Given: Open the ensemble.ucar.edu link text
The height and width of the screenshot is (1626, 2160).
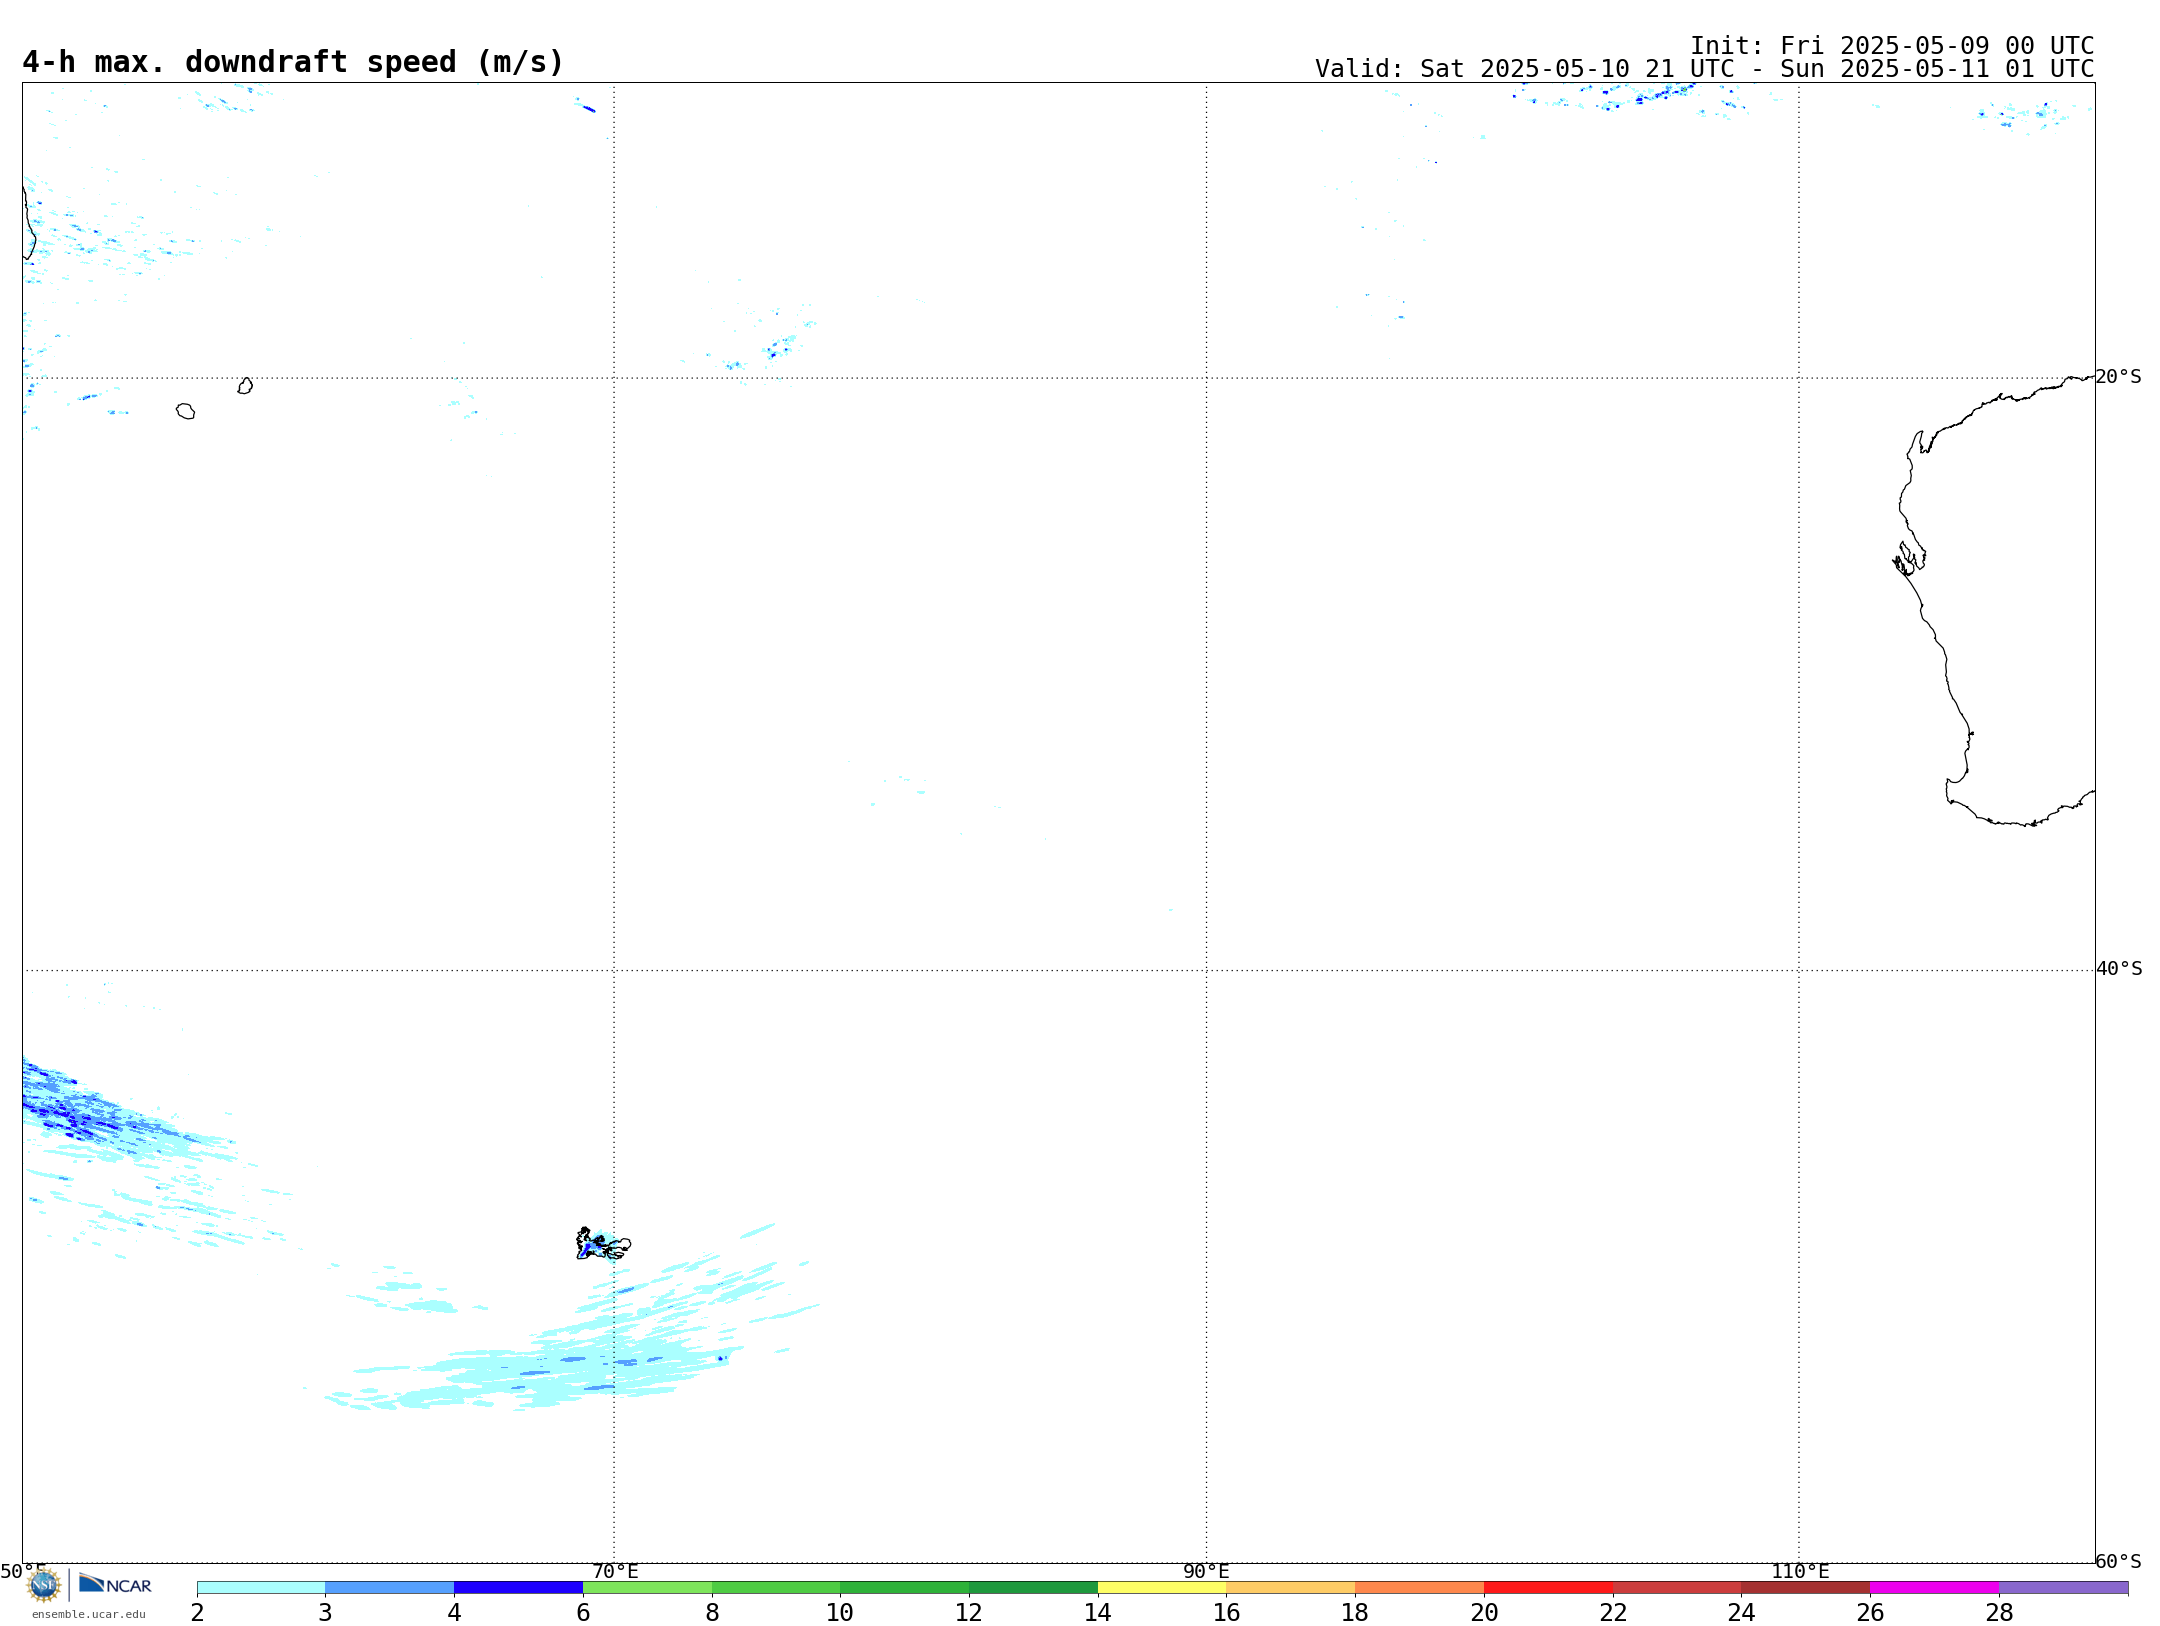Looking at the screenshot, I should [x=88, y=1614].
